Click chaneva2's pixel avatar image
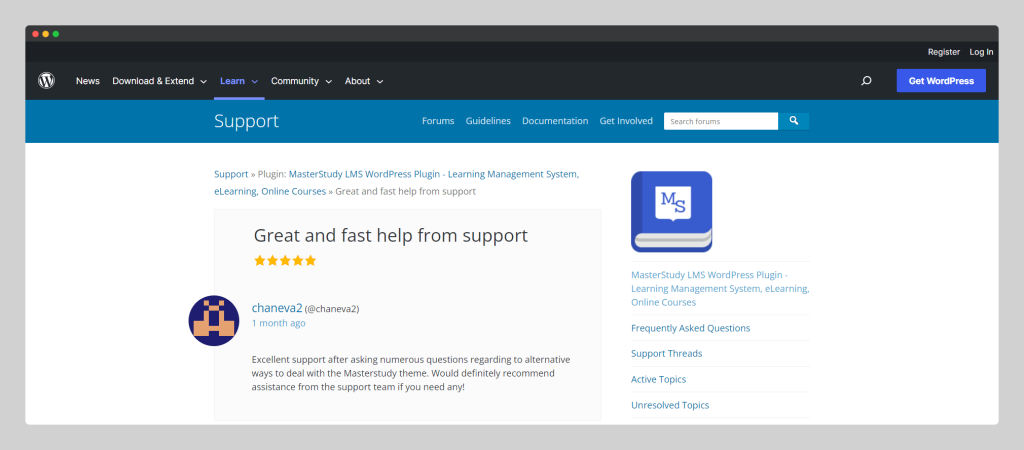This screenshot has width=1024, height=450. click(x=214, y=321)
